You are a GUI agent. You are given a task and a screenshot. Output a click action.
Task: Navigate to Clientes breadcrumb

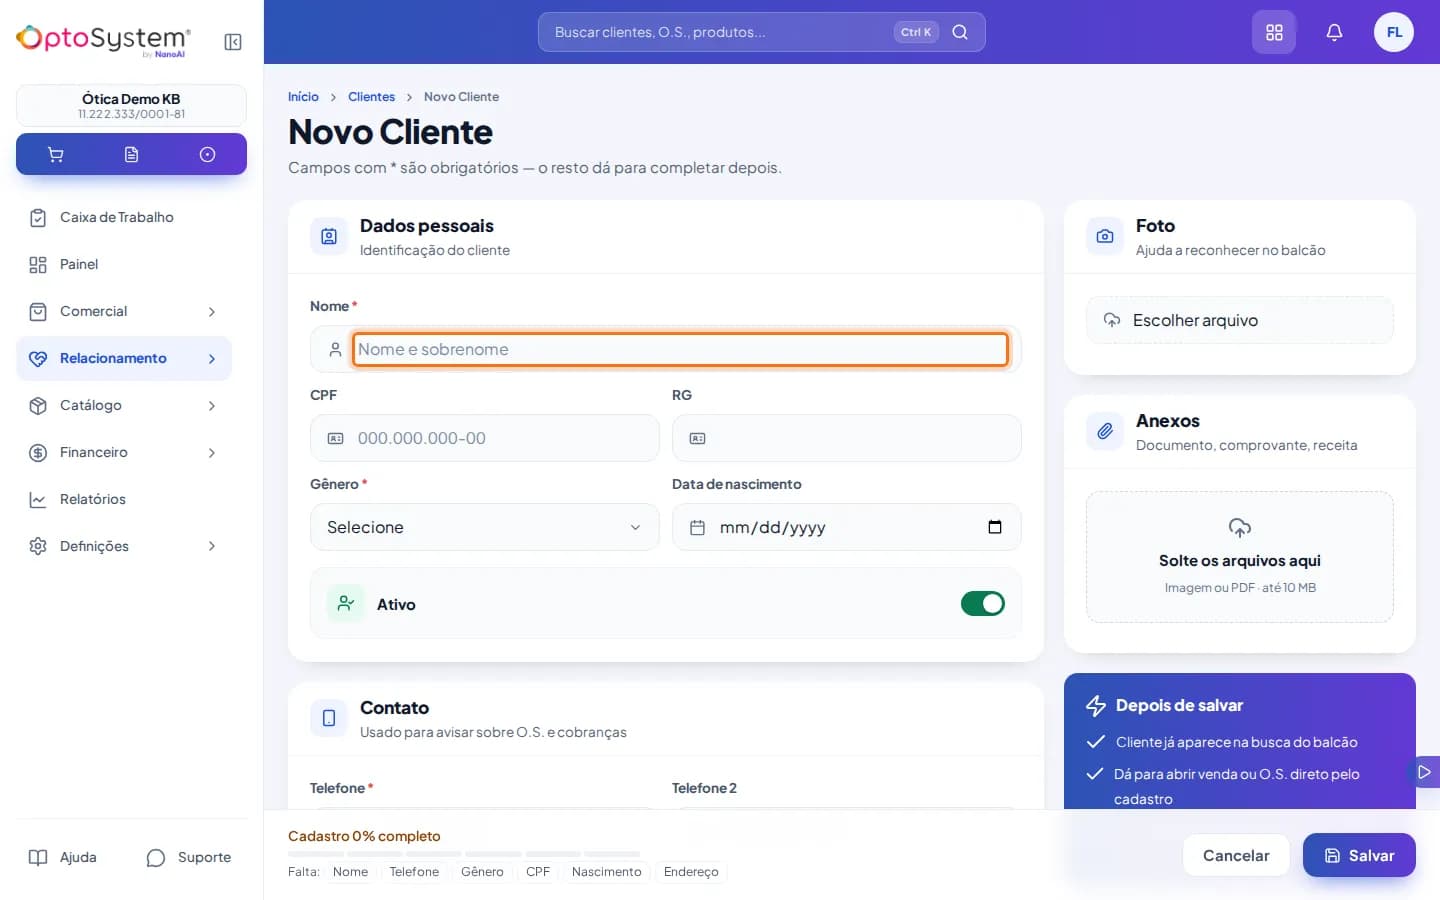[371, 97]
